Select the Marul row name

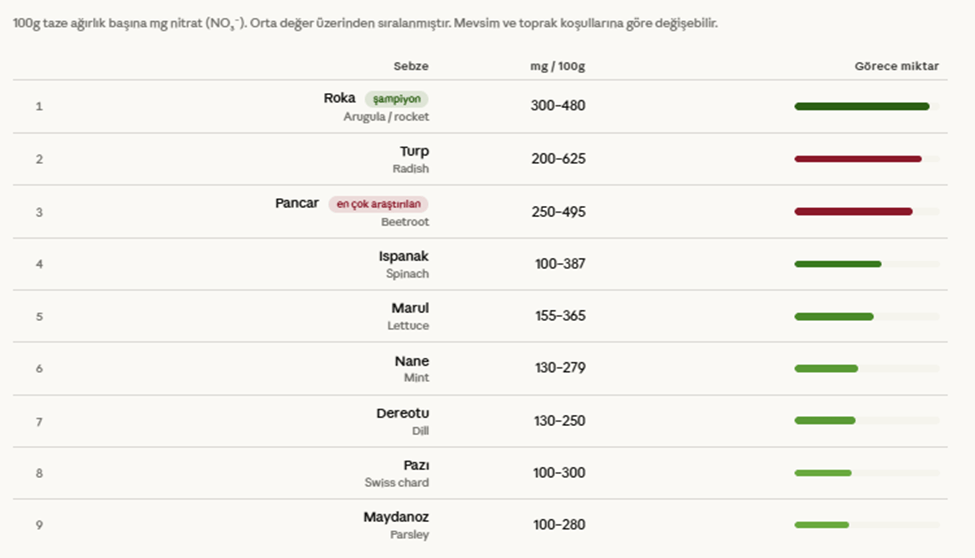pos(410,308)
